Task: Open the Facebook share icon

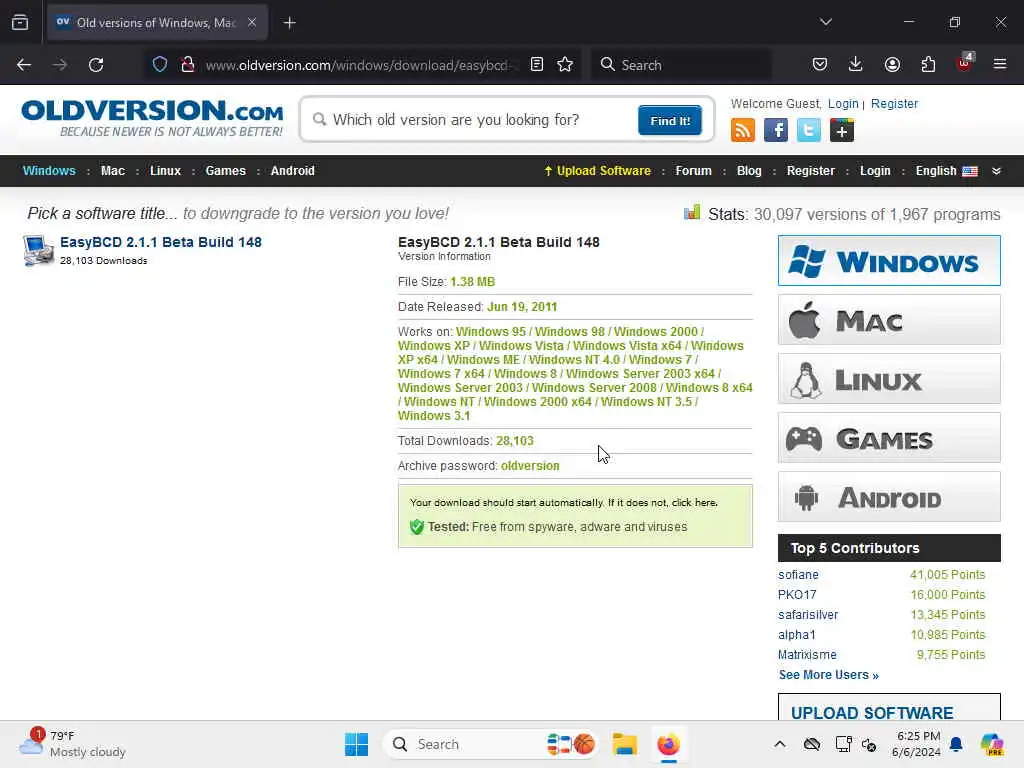Action: click(x=776, y=130)
